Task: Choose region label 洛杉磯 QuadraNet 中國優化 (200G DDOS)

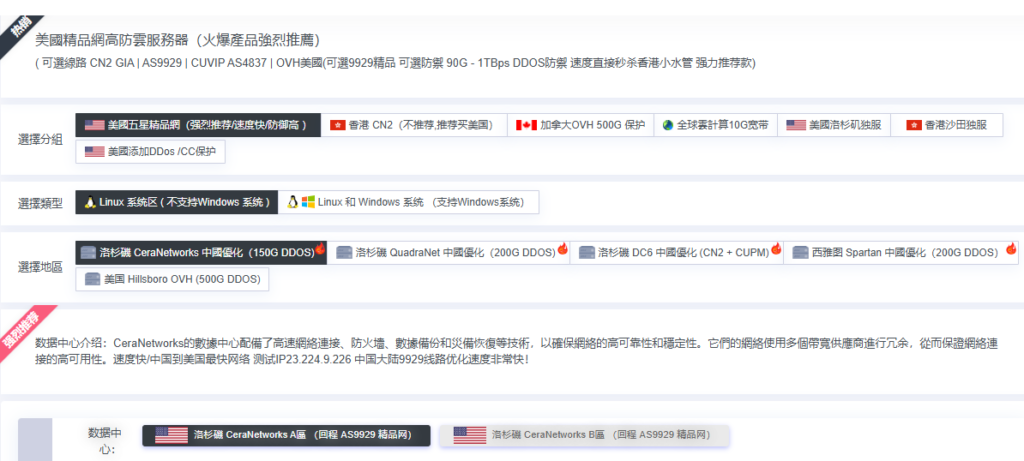Action: click(455, 253)
